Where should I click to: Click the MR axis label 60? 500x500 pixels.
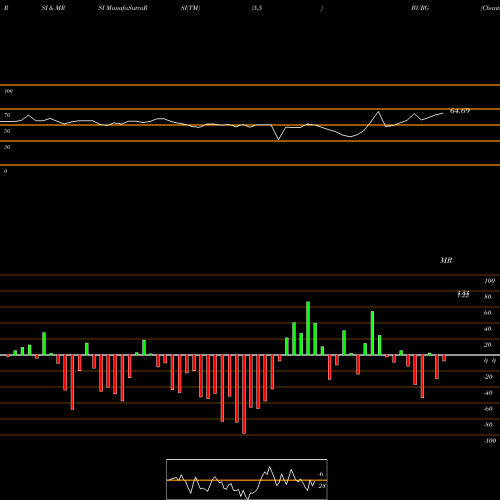[488, 313]
